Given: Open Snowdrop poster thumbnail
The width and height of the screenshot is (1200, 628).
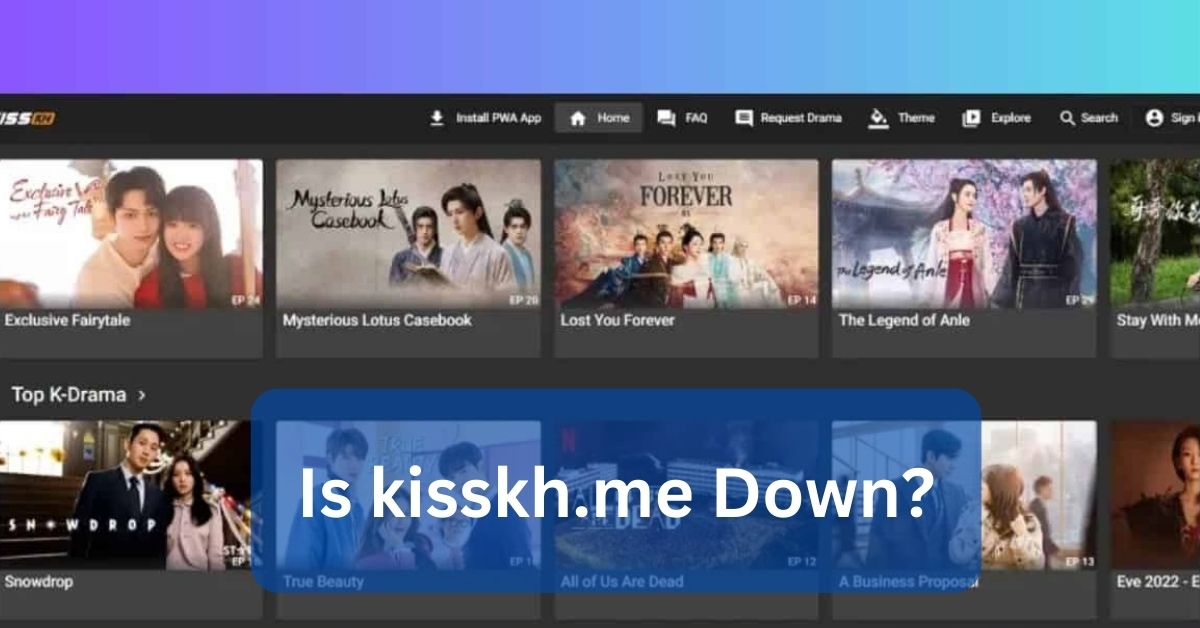Looking at the screenshot, I should point(131,495).
